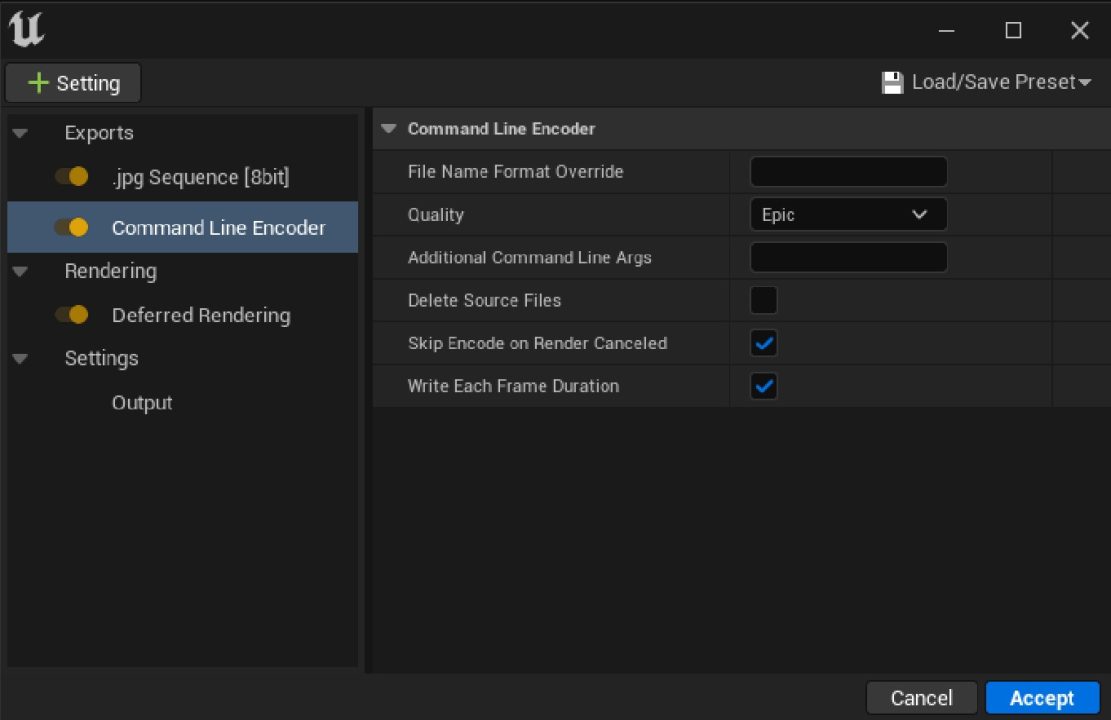Enable the Delete Source Files checkbox
1111x720 pixels.
tap(763, 300)
